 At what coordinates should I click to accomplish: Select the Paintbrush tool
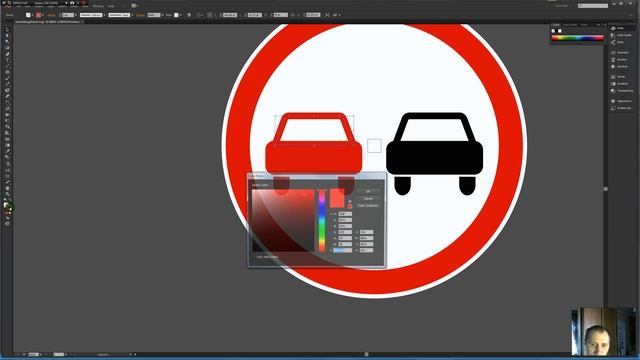pyautogui.click(x=7, y=78)
